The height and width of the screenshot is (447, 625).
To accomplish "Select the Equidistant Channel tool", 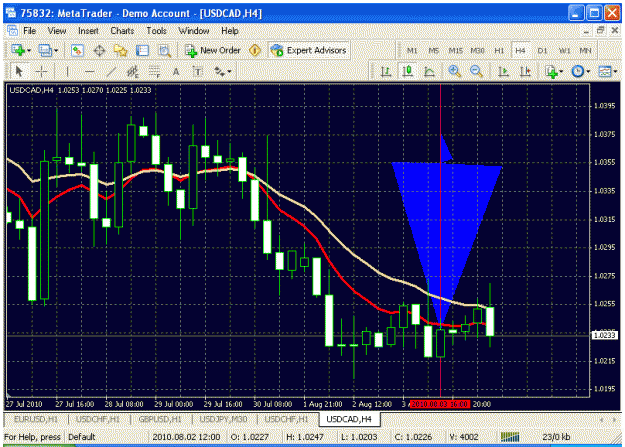I will 133,72.
